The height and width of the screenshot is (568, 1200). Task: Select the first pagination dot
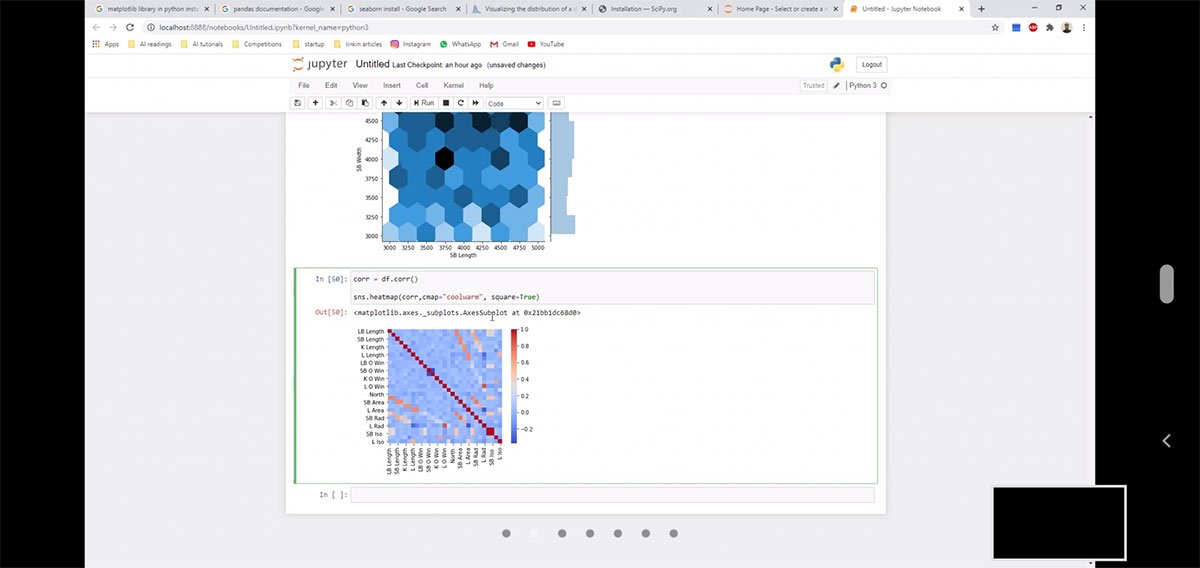[506, 533]
